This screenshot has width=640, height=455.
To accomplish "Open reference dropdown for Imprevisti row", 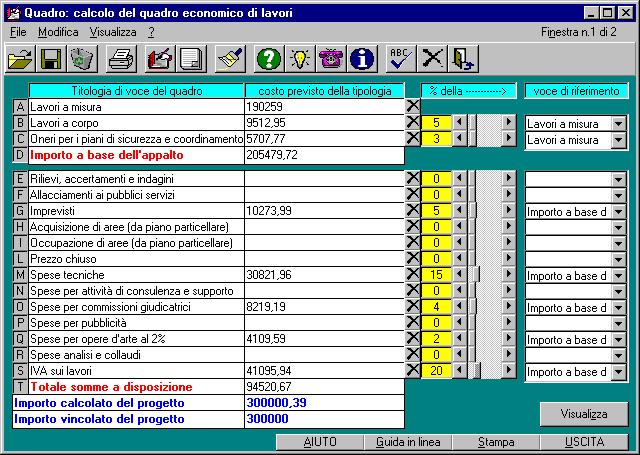I will click(617, 212).
